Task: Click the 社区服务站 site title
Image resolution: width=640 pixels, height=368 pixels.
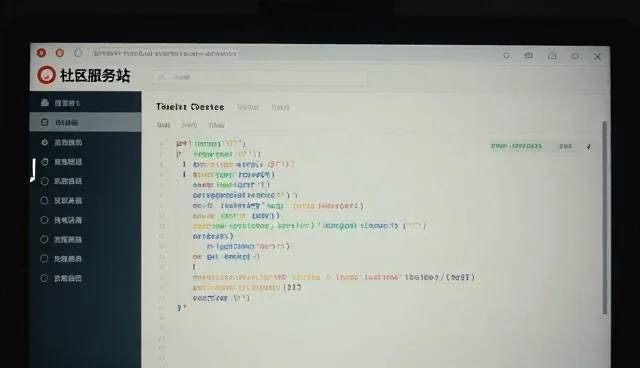Action: tap(95, 75)
